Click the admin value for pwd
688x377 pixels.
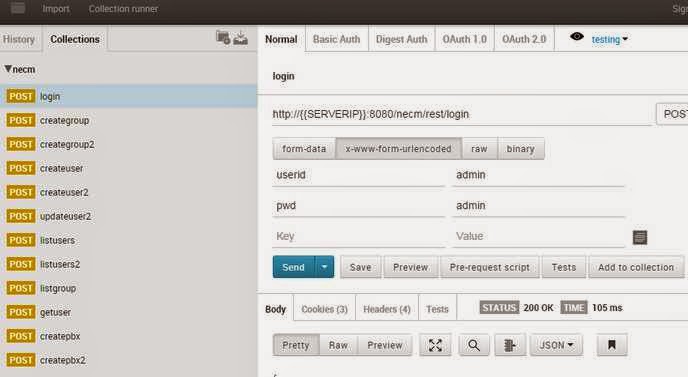click(538, 206)
